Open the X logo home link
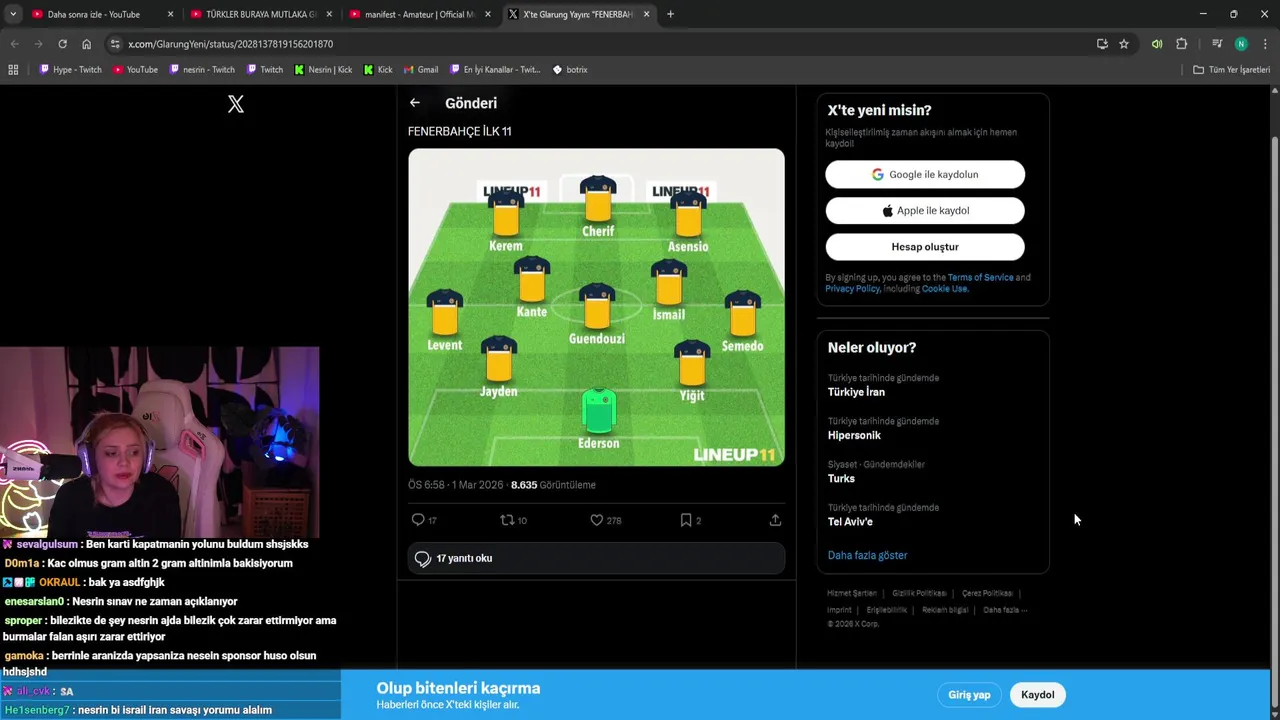Viewport: 1280px width, 720px height. coord(236,104)
